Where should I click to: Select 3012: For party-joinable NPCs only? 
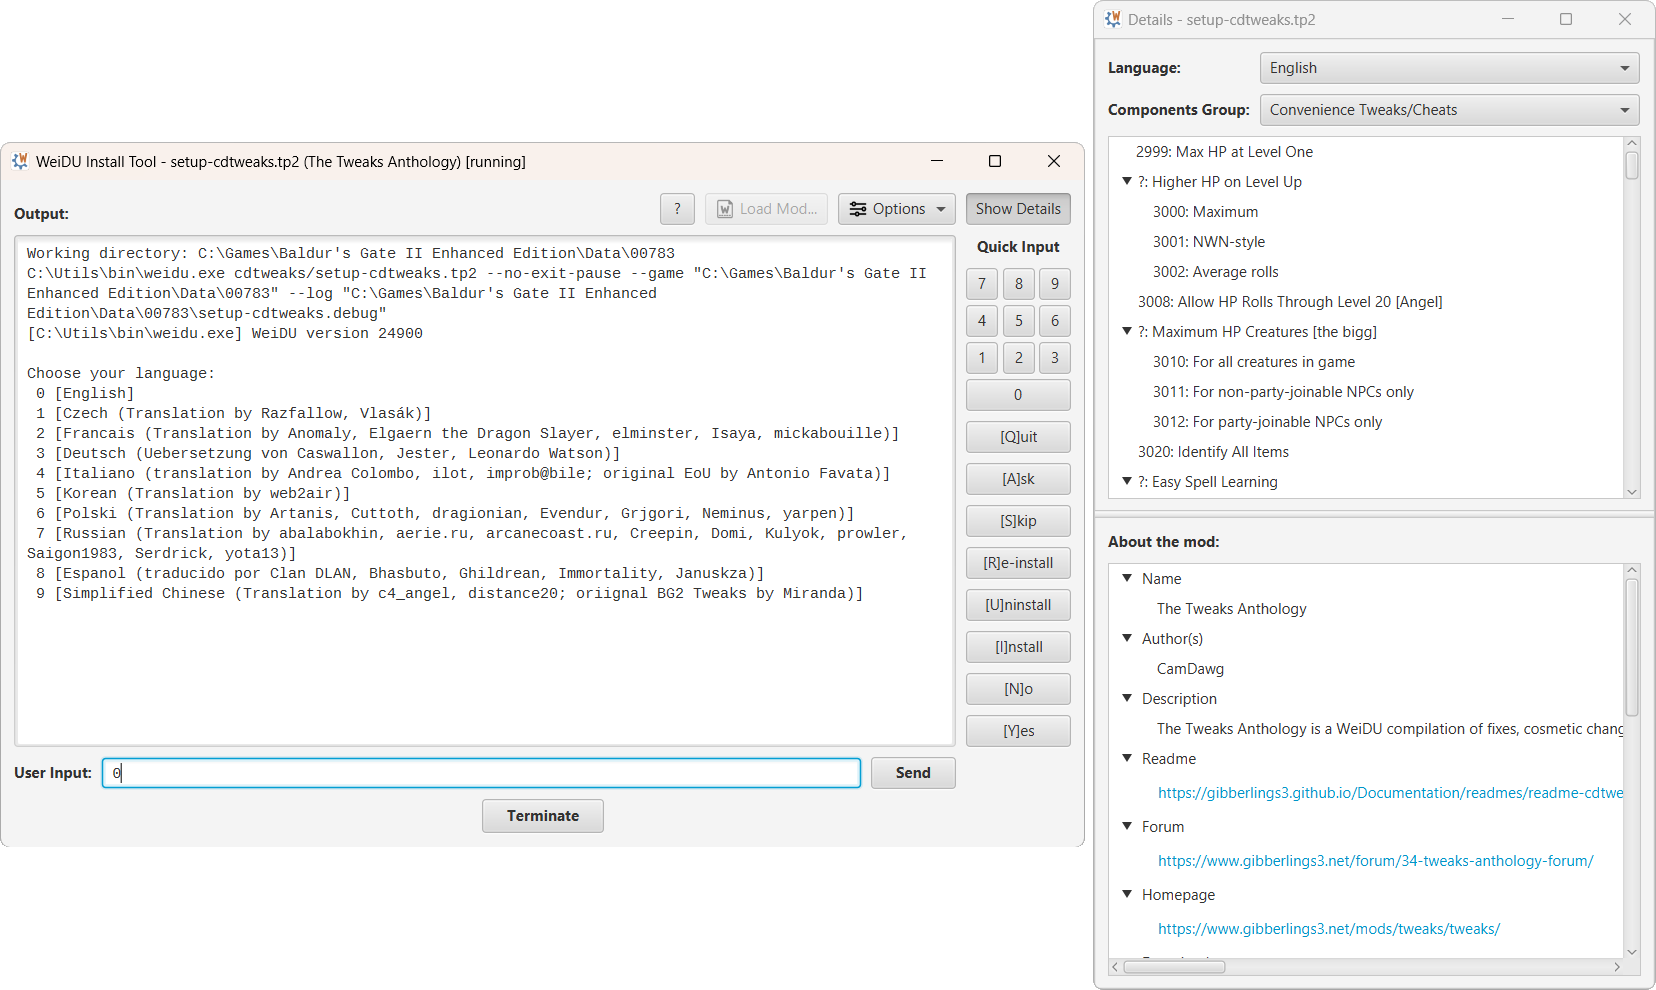[1267, 422]
